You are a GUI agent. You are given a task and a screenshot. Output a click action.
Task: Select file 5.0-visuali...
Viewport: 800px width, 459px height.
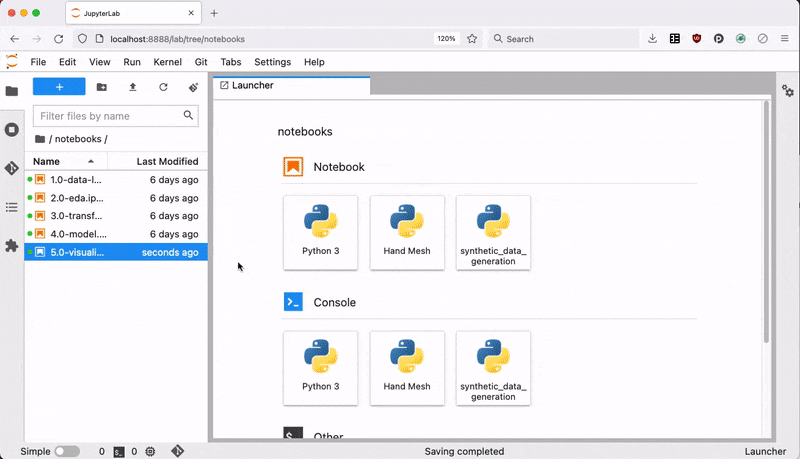point(116,252)
